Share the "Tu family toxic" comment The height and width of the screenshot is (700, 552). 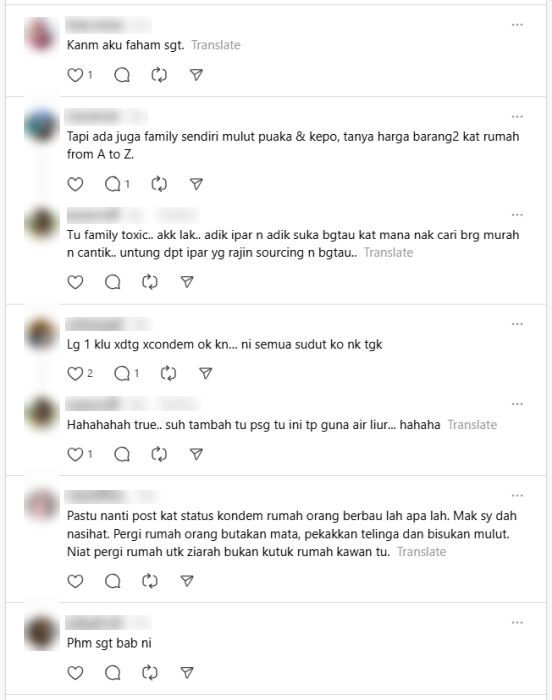(187, 282)
